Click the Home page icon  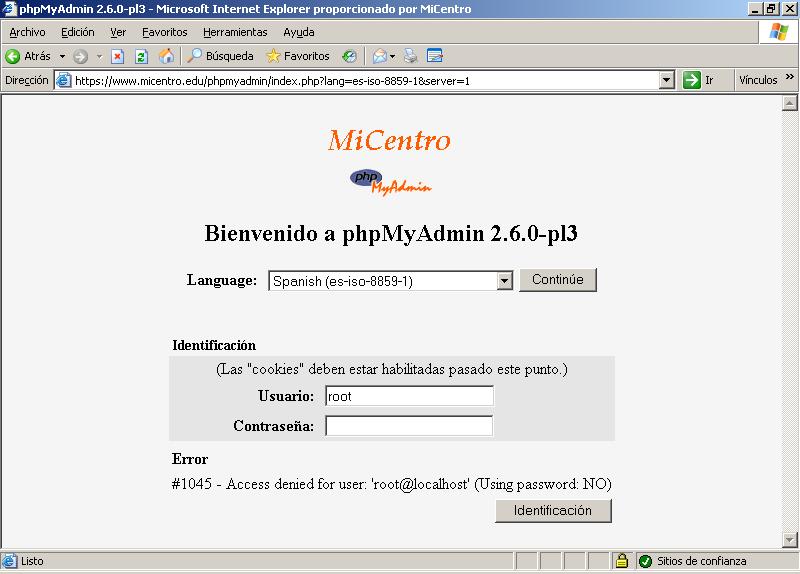coord(166,56)
